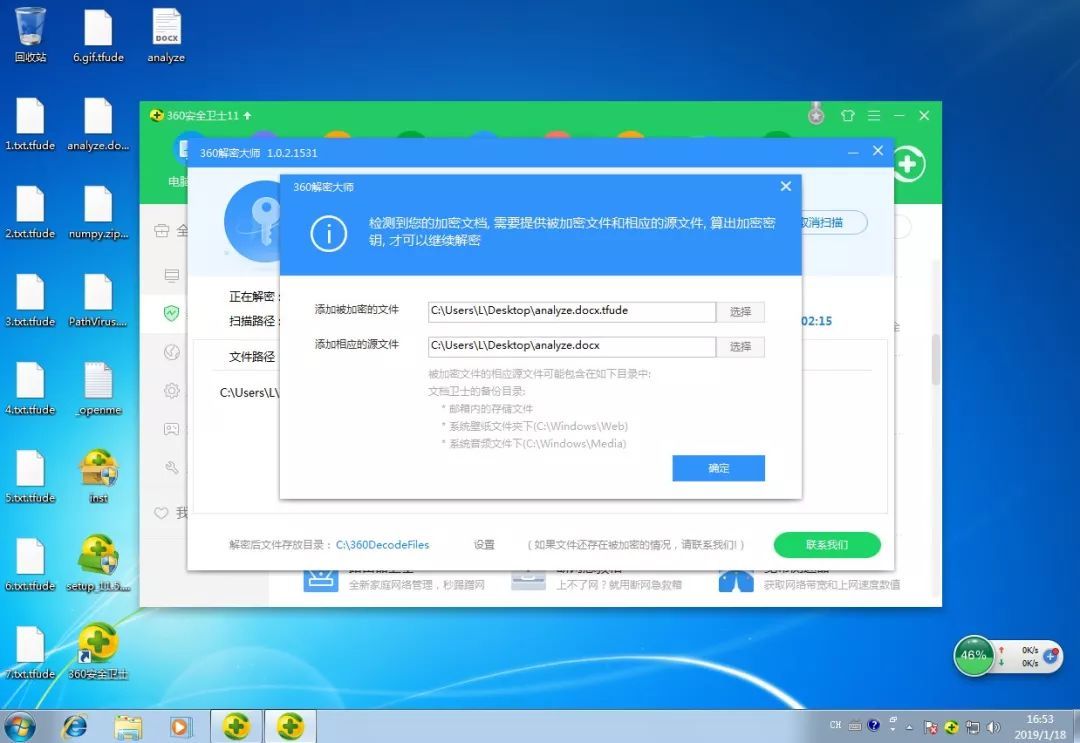Viewport: 1080px width, 743px height.
Task: Open the 全新家庭网络管理 router tool
Action: tap(393, 578)
